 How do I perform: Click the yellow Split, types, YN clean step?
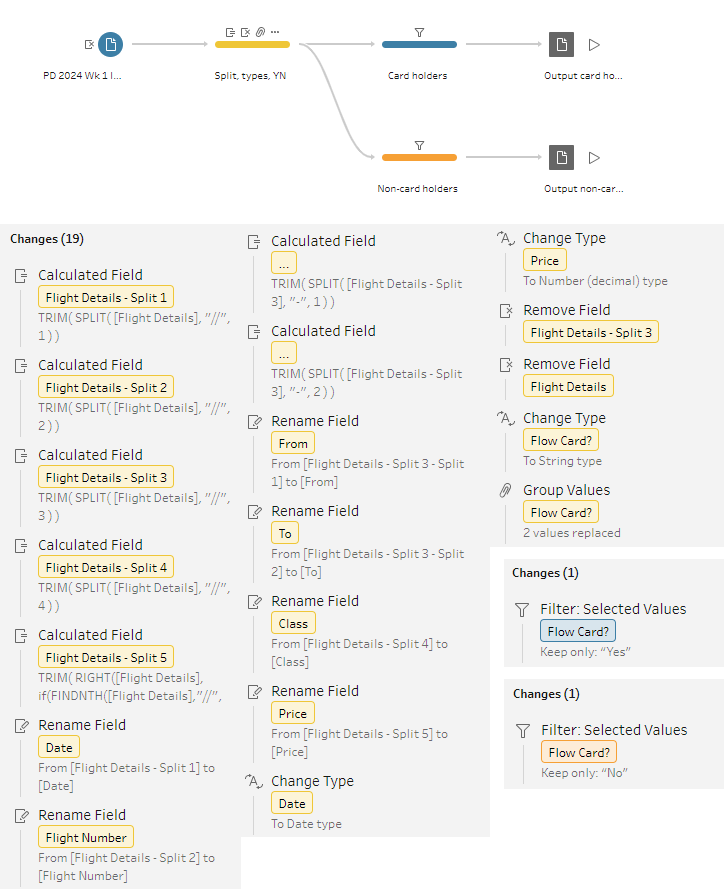[252, 45]
